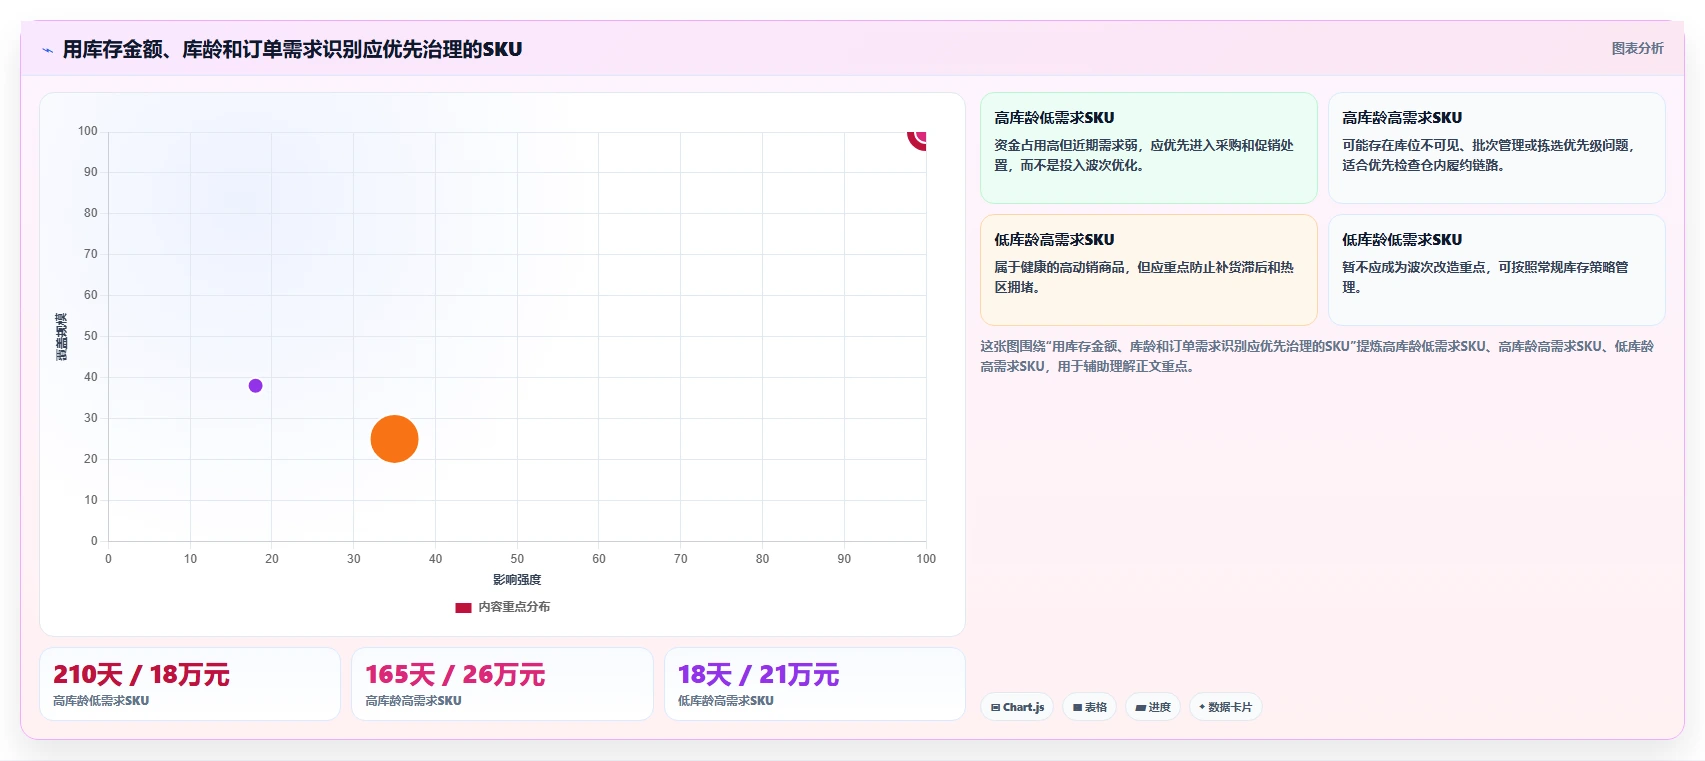Click the description 暂不应成为波次改造重点
This screenshot has width=1705, height=761.
pos(1486,277)
